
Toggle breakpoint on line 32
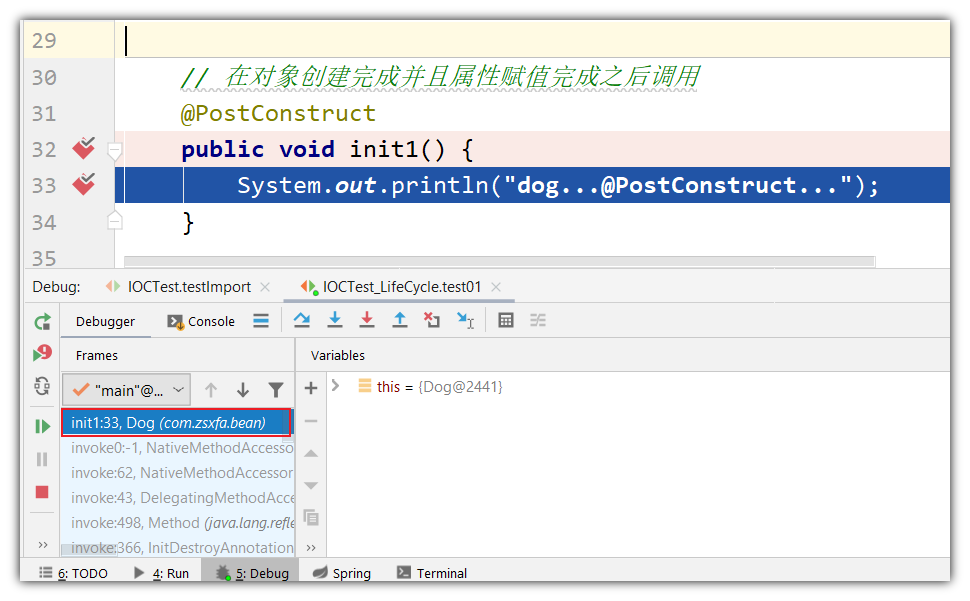point(84,149)
